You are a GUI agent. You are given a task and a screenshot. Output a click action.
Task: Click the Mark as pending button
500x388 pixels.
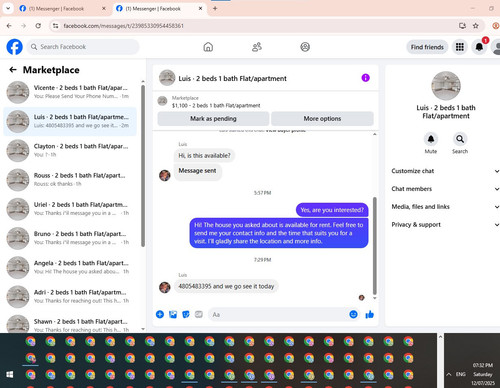213,119
